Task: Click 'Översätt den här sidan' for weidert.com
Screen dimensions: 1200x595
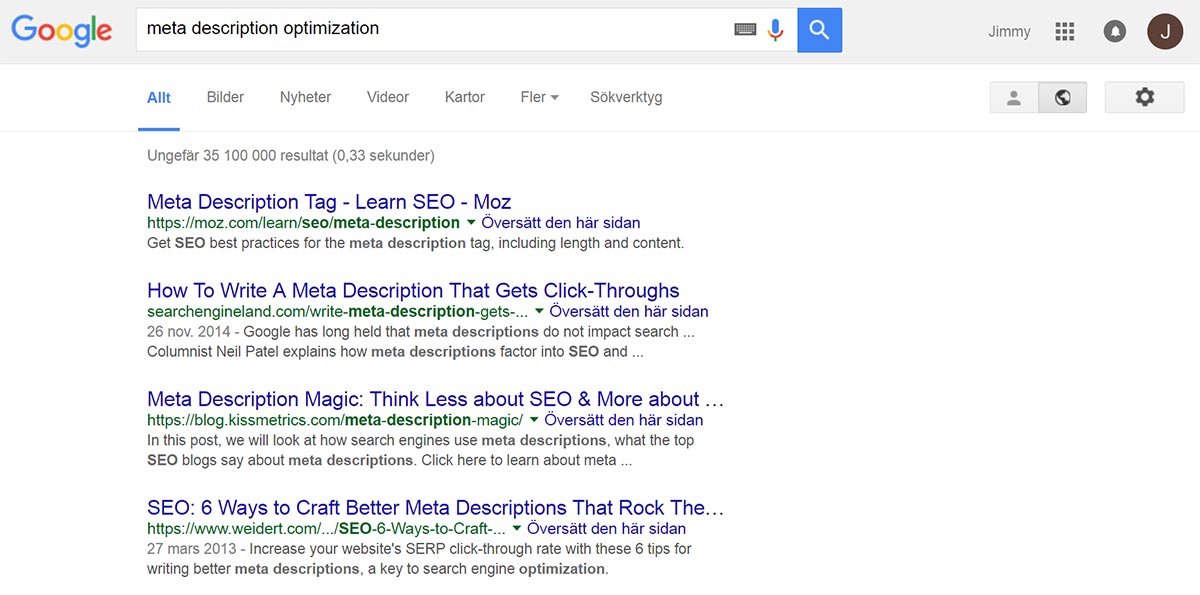Action: click(x=606, y=529)
